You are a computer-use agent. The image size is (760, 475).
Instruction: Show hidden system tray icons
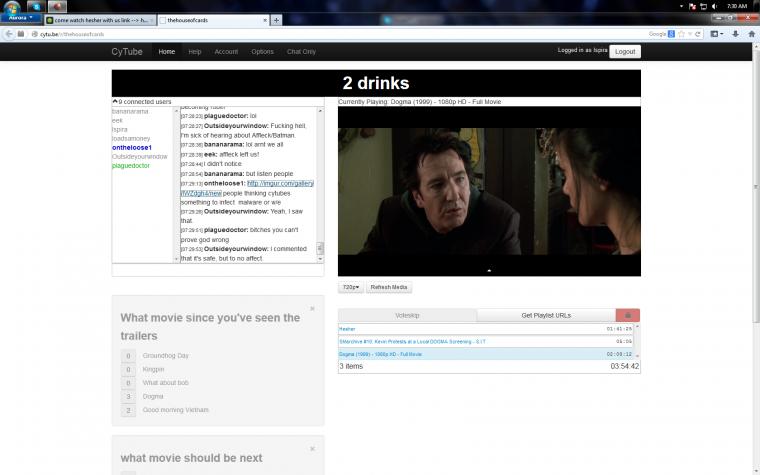[x=681, y=6]
